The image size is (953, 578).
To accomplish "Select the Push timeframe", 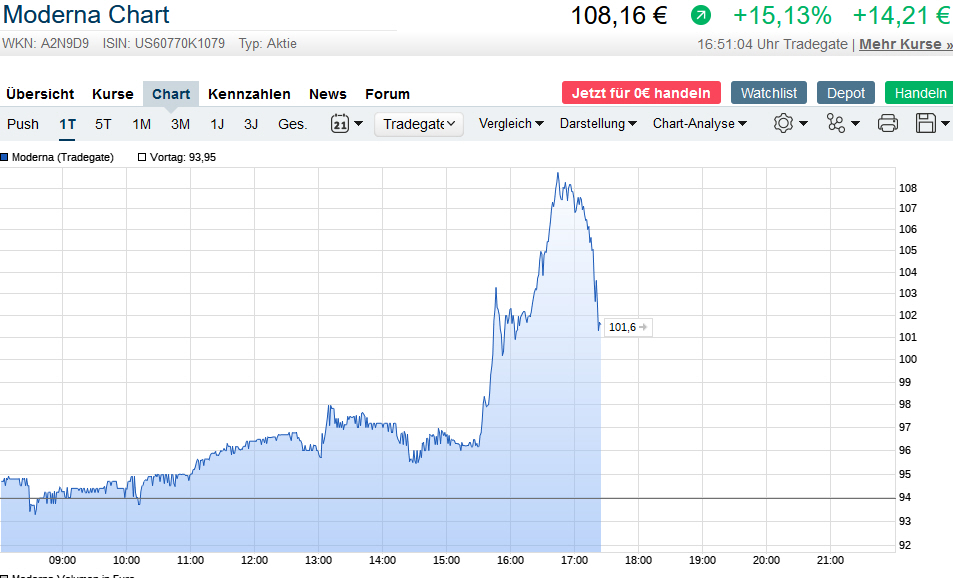I will (x=23, y=124).
